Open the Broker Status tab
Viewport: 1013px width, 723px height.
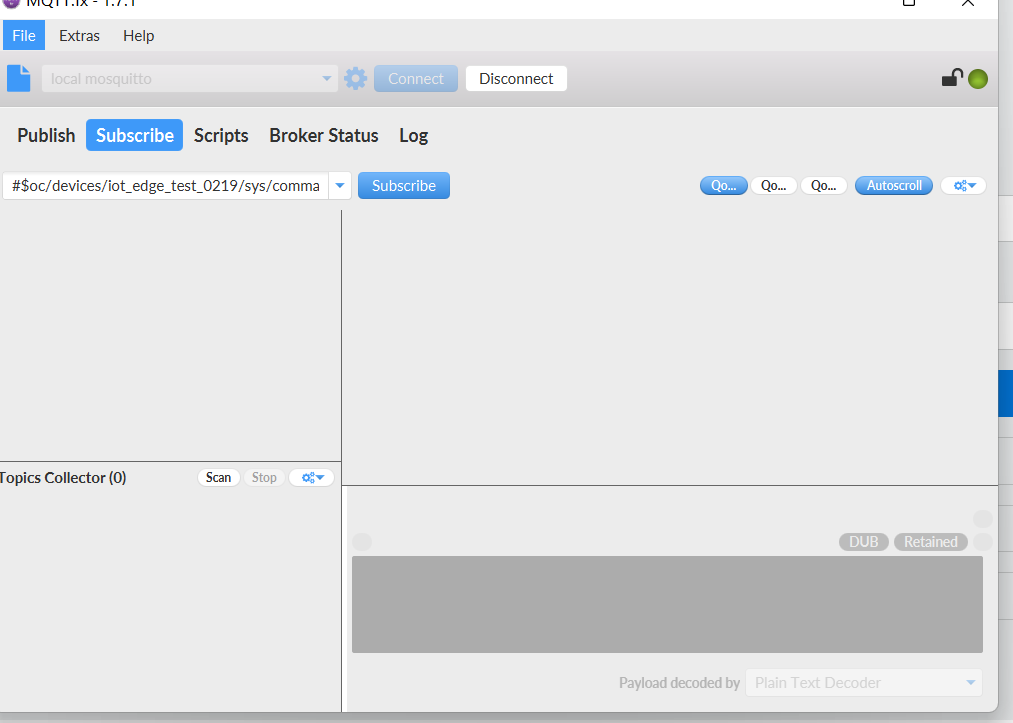coord(324,135)
